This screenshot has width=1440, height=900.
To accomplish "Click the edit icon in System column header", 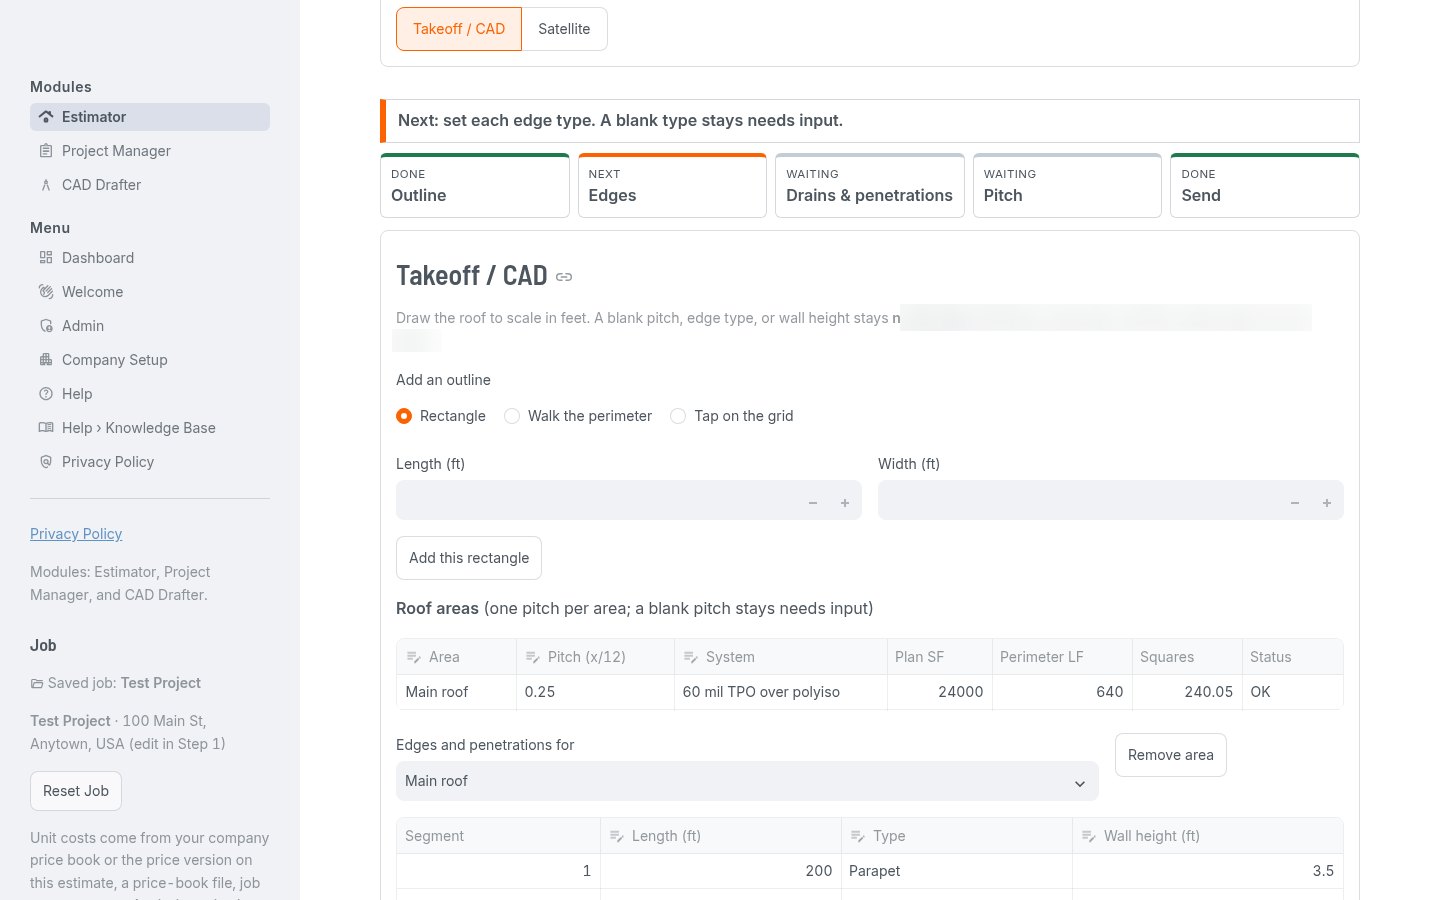I will 691,657.
